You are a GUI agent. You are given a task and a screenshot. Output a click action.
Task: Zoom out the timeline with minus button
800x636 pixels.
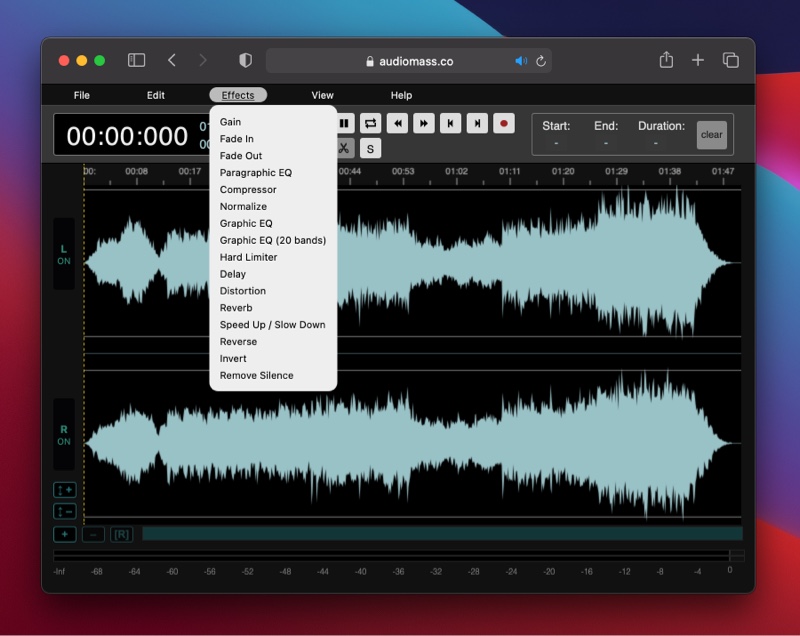93,535
